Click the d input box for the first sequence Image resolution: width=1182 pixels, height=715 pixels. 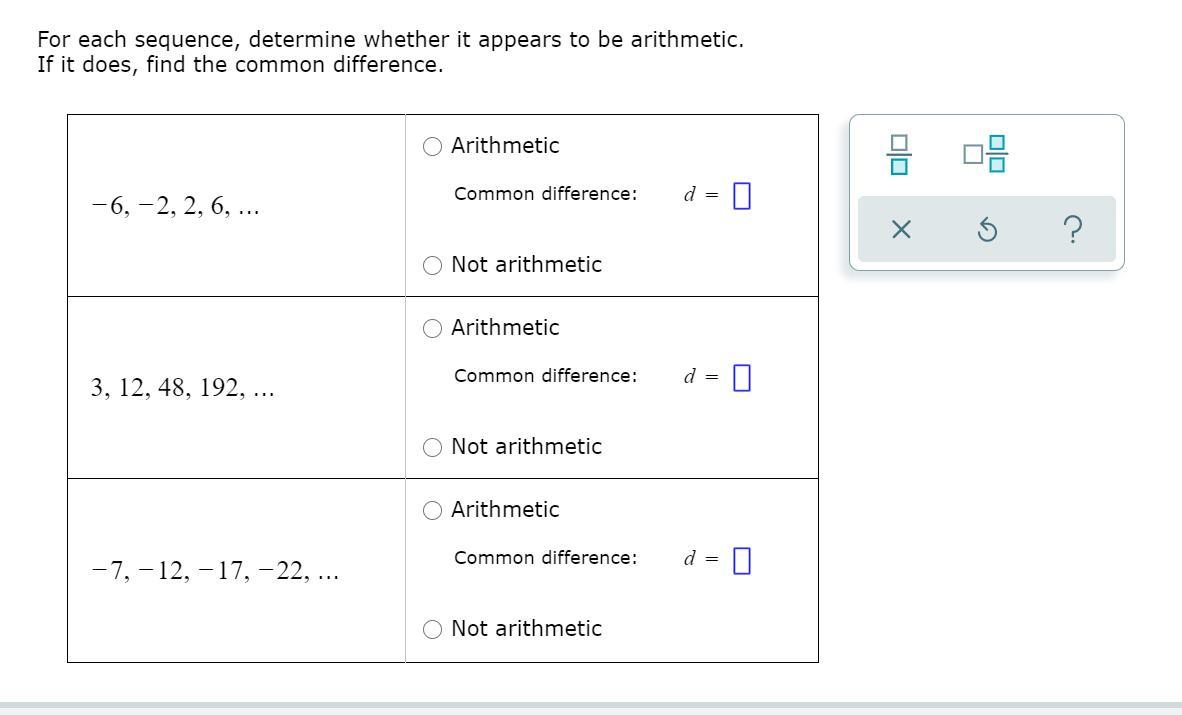point(741,196)
